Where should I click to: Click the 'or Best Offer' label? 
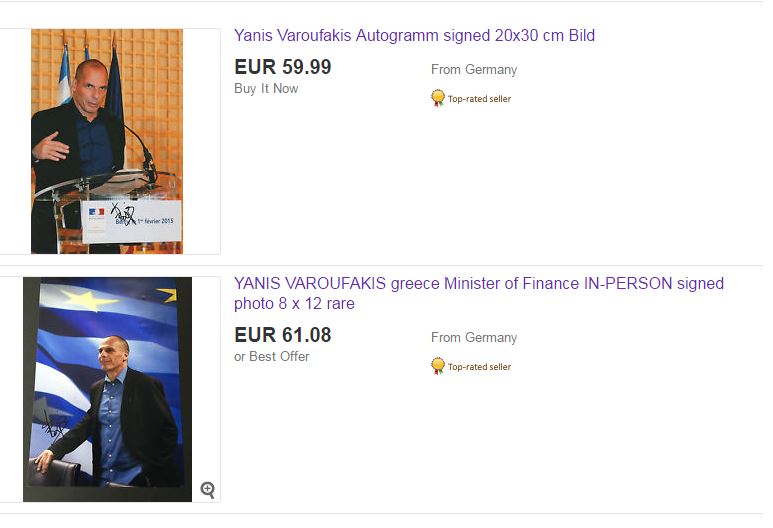pyautogui.click(x=271, y=357)
